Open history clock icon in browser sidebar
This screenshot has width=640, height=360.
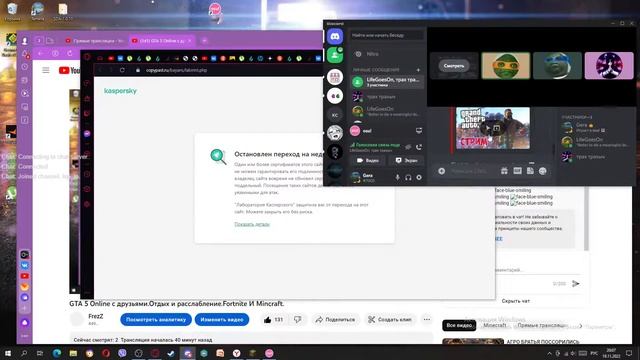(24, 67)
